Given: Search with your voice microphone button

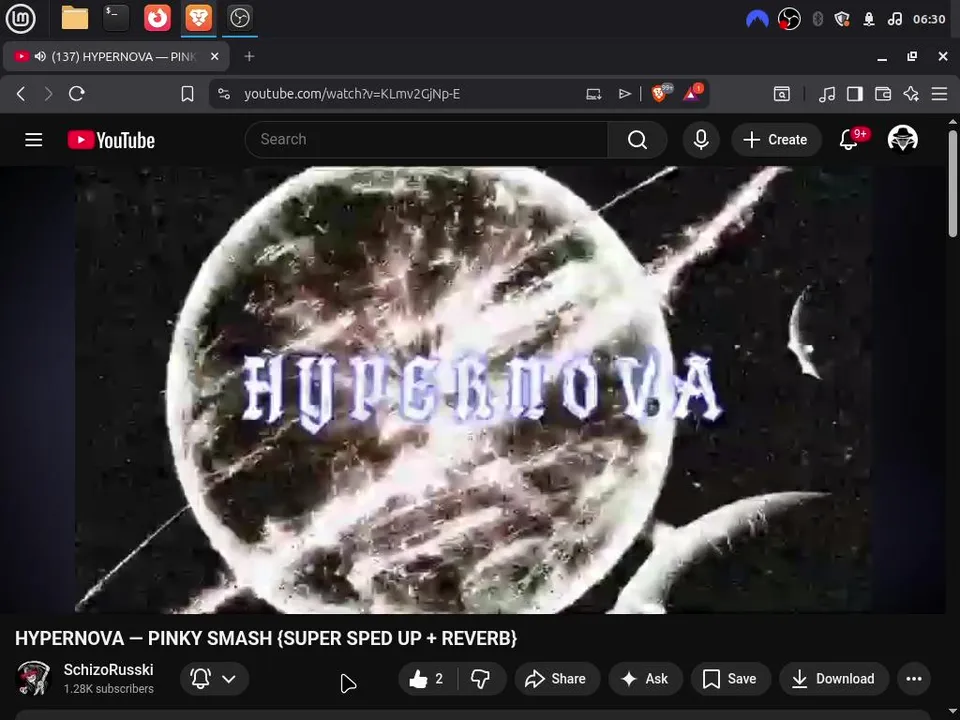Looking at the screenshot, I should point(701,140).
